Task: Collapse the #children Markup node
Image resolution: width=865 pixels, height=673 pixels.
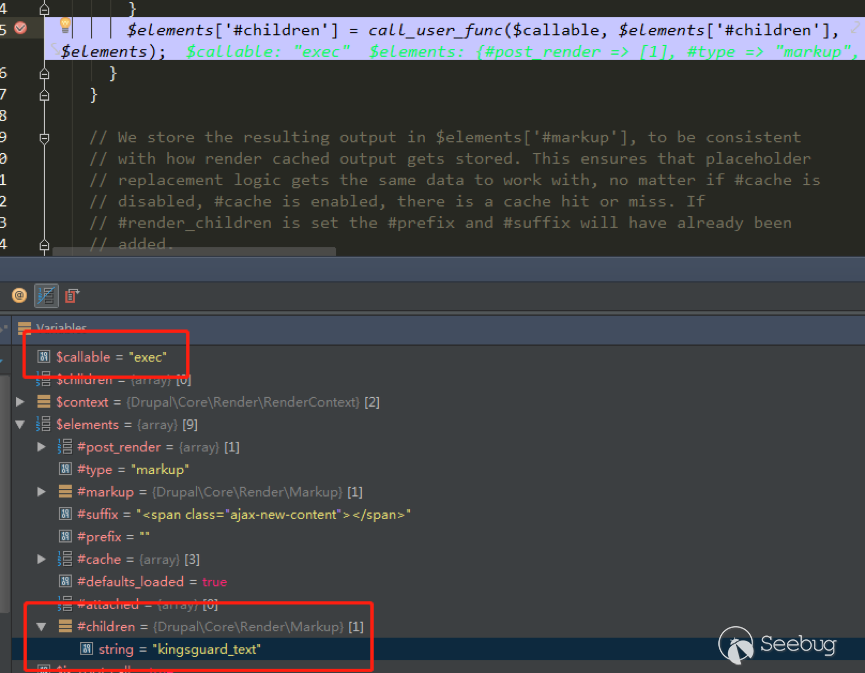Action: [x=41, y=627]
